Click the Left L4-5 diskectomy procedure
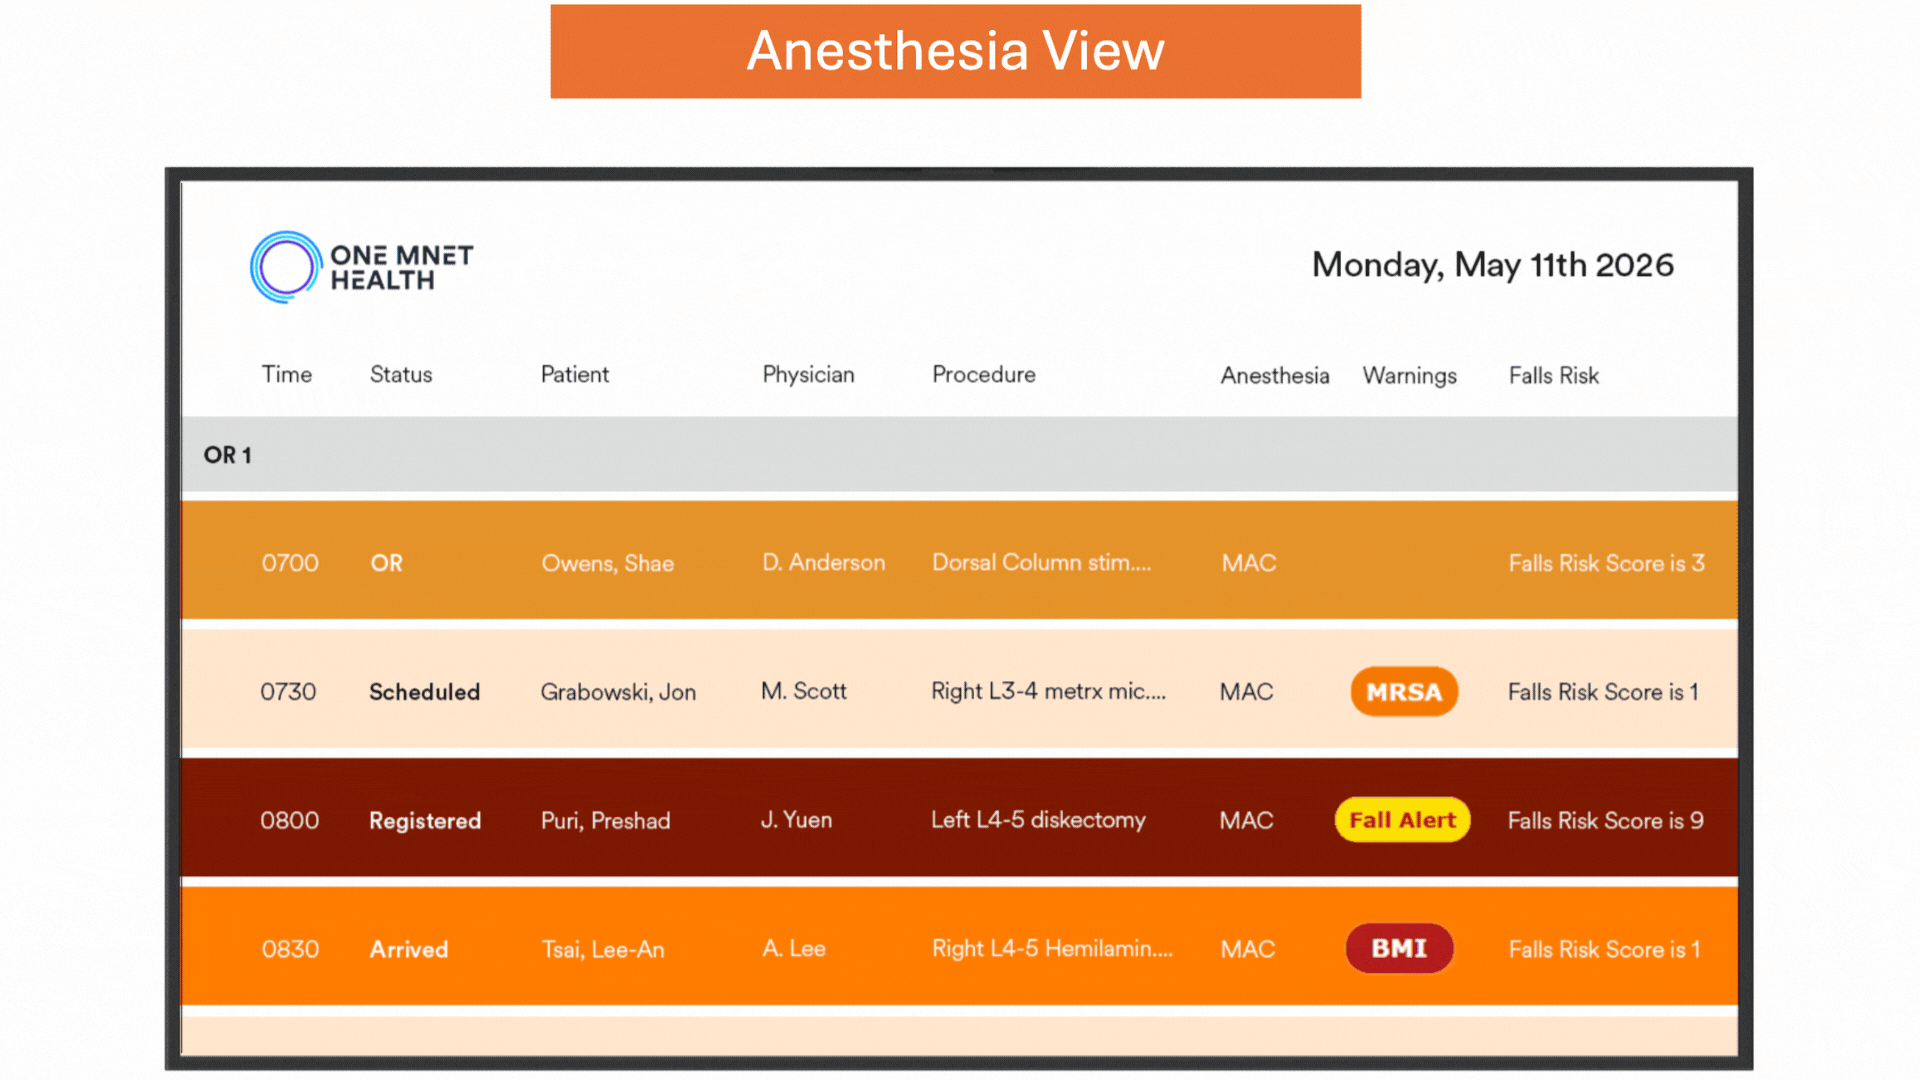 click(x=1038, y=820)
